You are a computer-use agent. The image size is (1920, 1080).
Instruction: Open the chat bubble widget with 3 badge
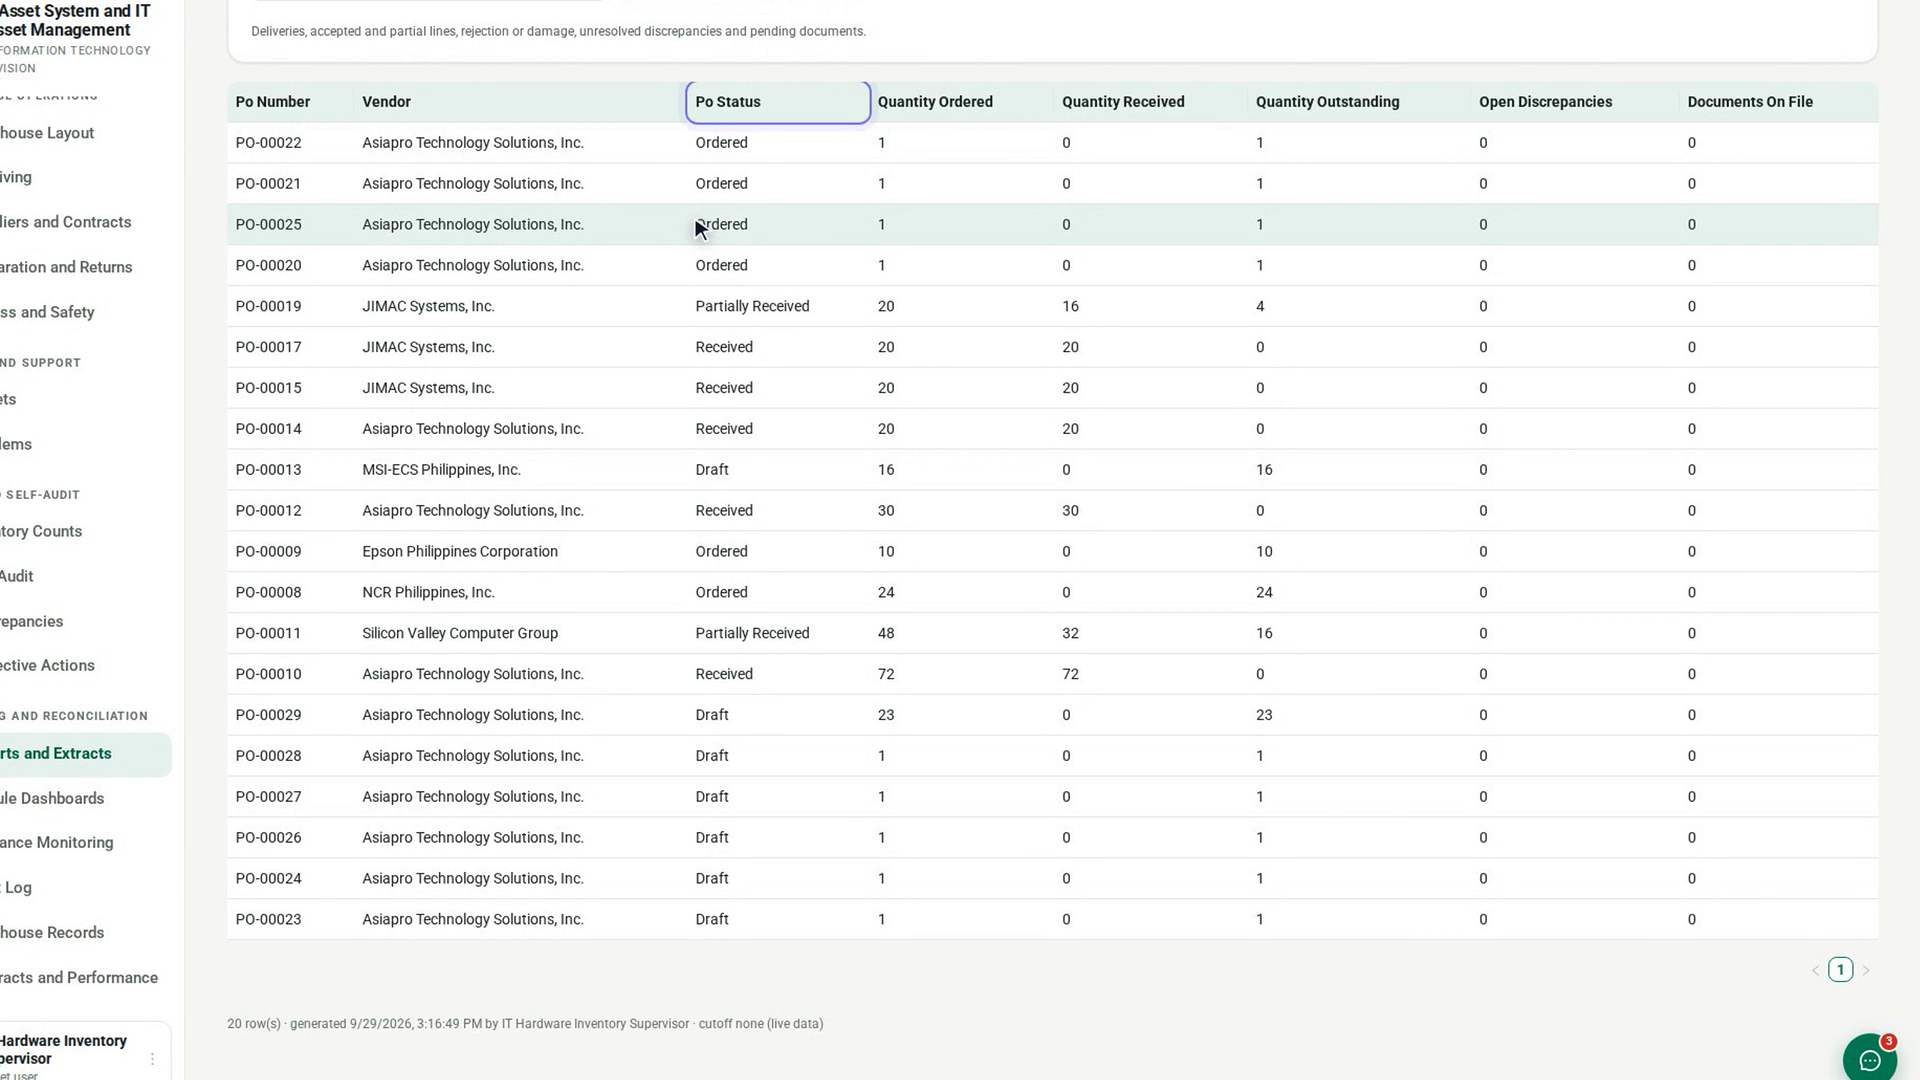[1869, 1059]
